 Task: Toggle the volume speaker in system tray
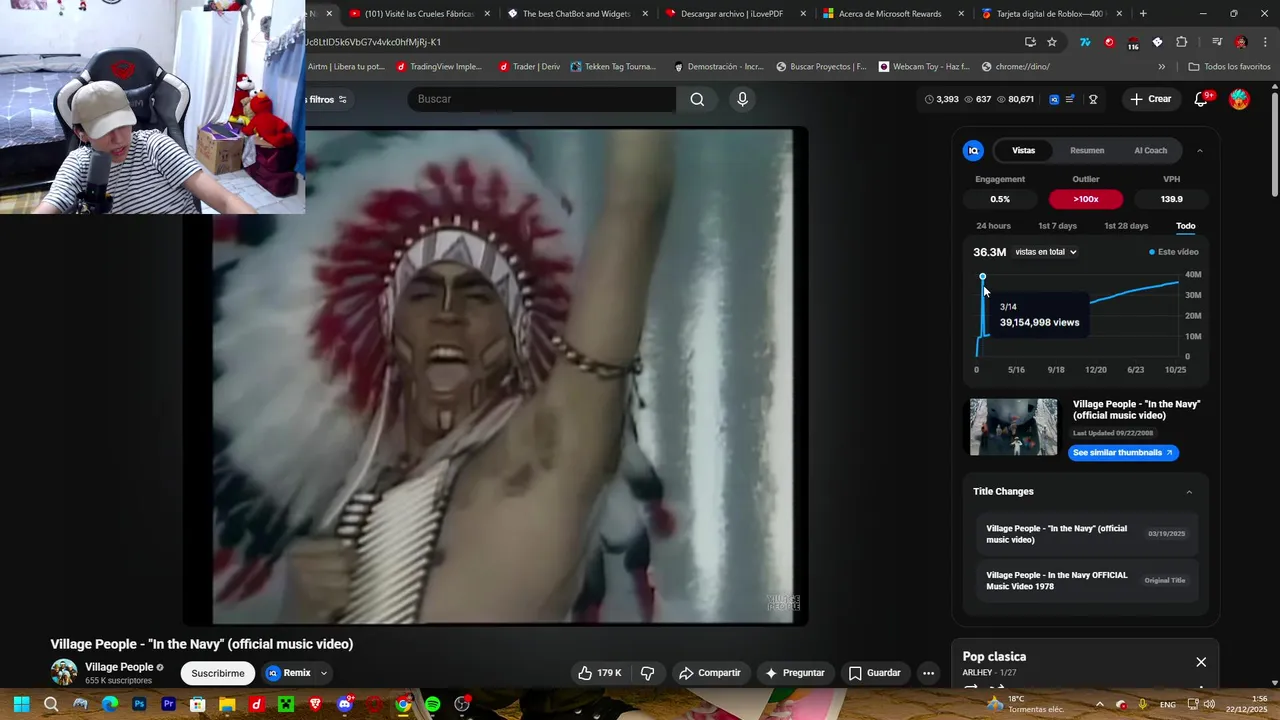coord(1208,704)
